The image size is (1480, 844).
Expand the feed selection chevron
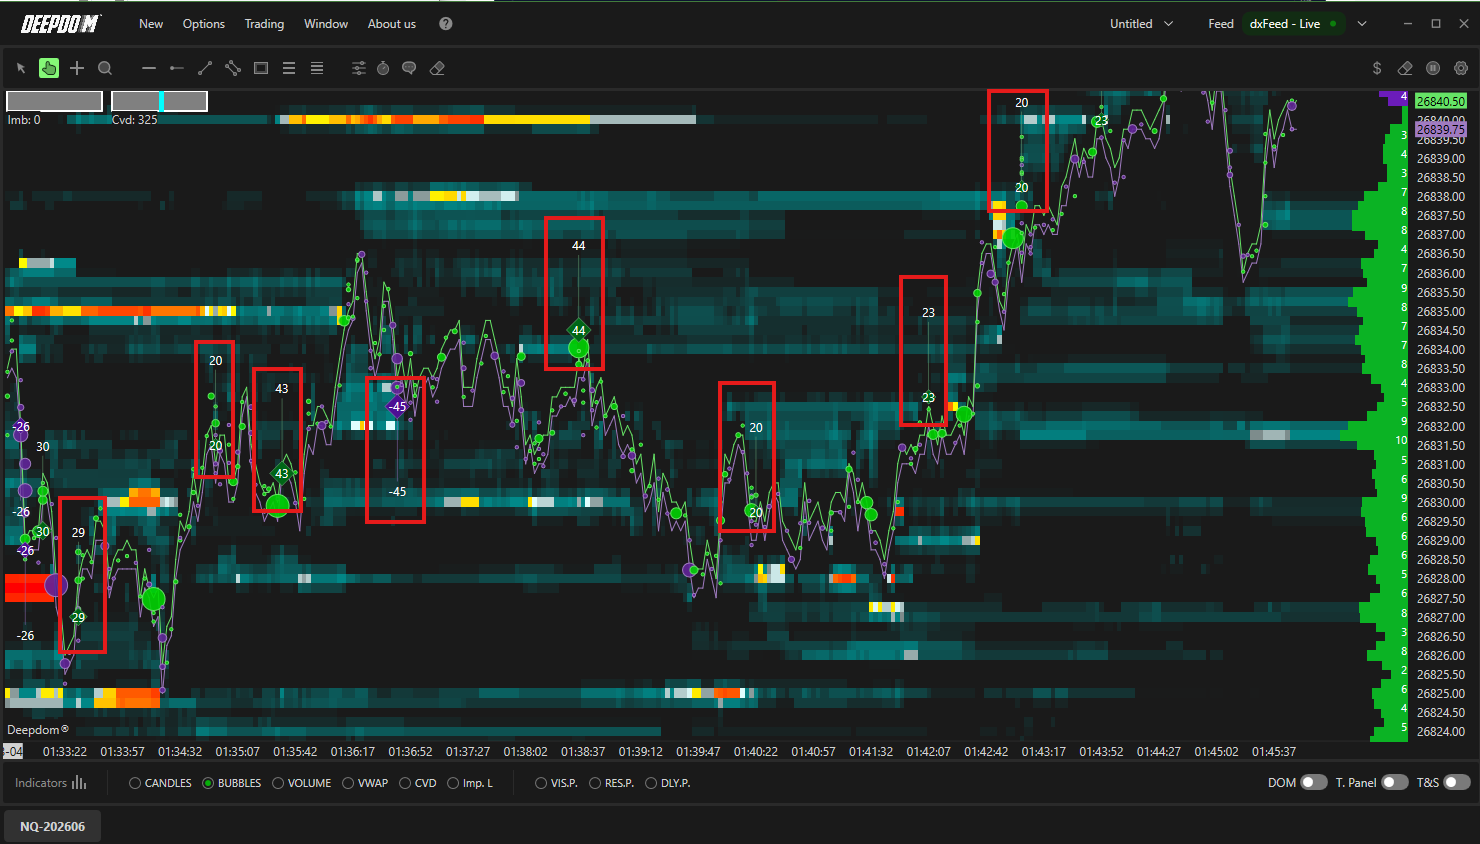[x=1362, y=24]
